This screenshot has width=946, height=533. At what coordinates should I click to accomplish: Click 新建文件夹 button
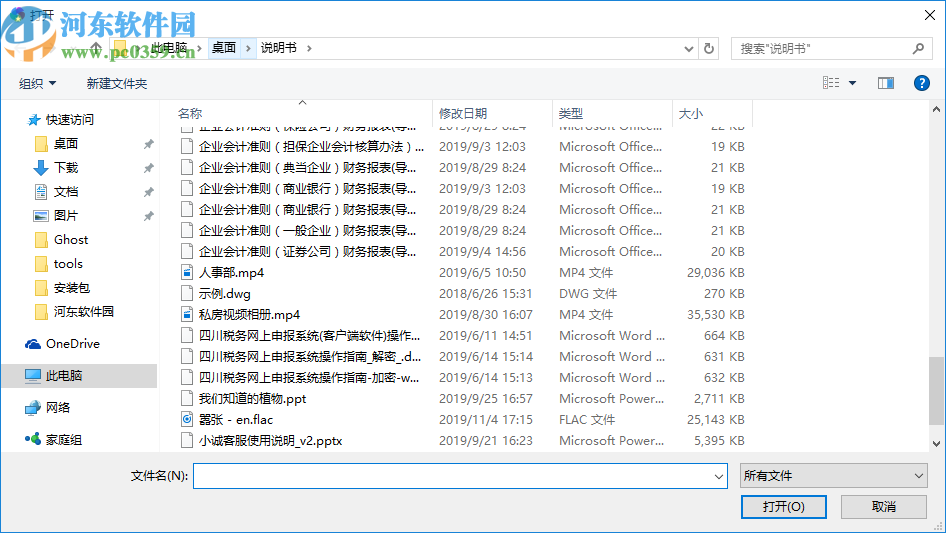116,84
